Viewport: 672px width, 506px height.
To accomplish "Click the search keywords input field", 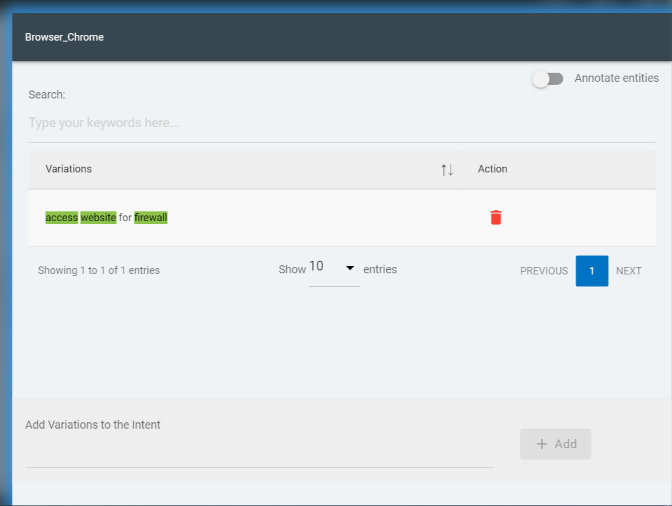I will pos(342,123).
